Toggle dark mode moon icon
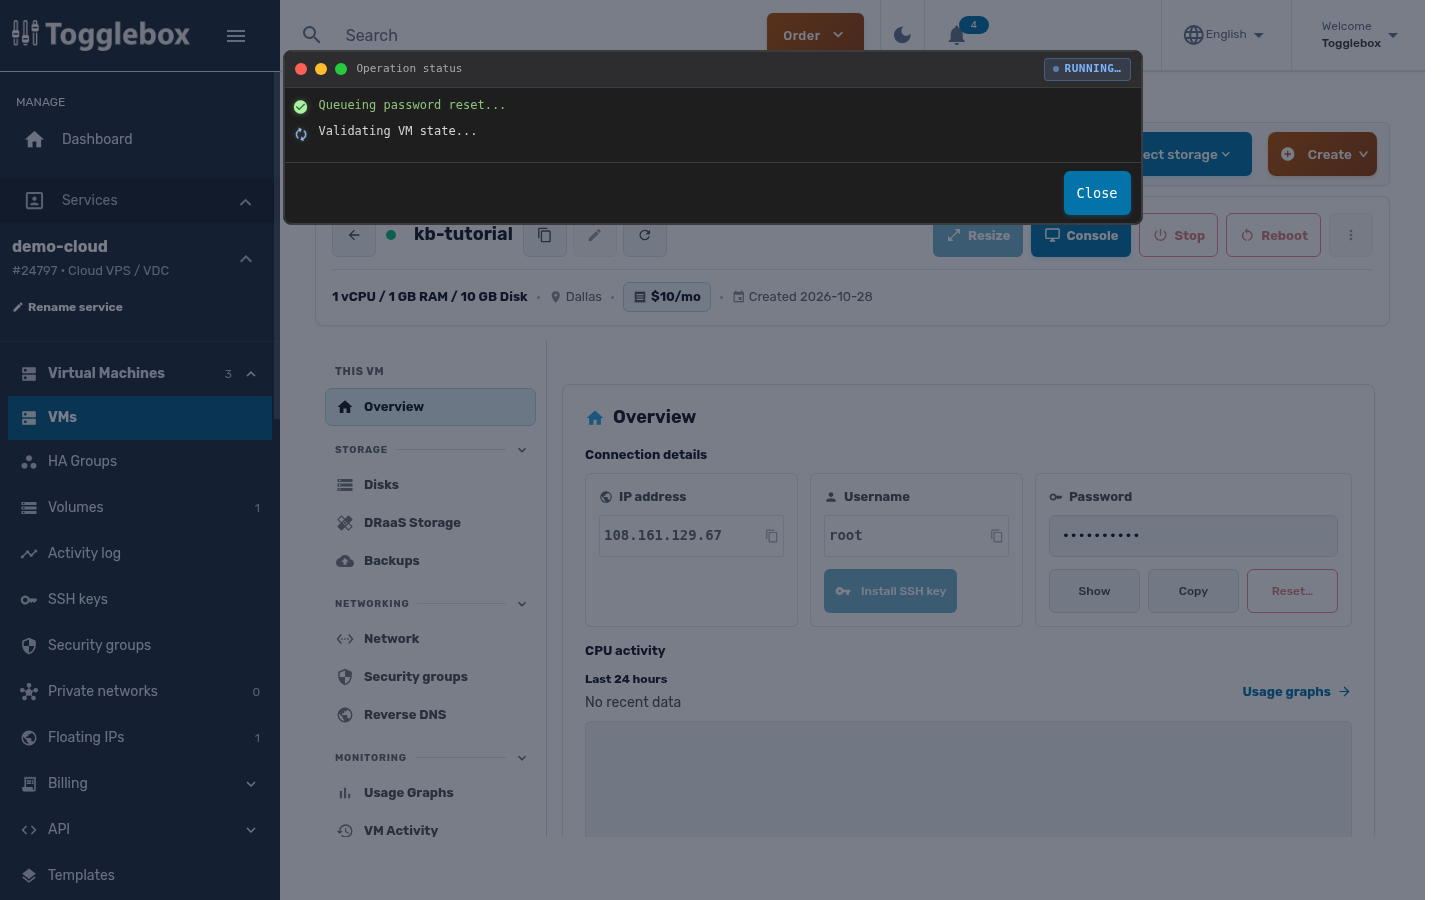 902,35
